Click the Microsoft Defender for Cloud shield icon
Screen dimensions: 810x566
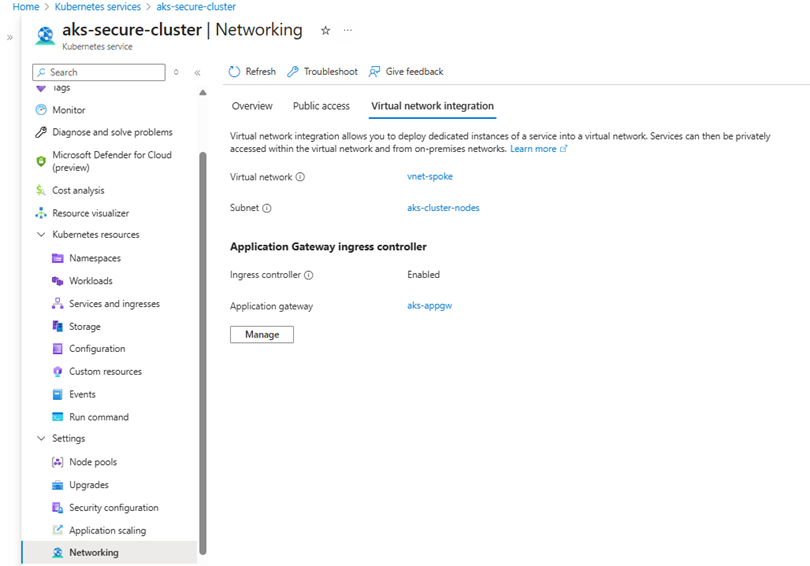pos(41,161)
